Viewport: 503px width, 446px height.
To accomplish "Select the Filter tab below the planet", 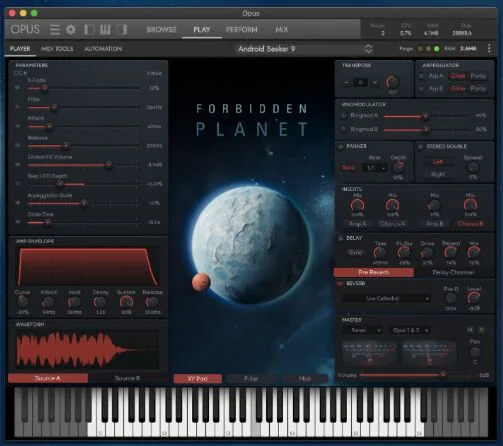I will click(x=251, y=379).
